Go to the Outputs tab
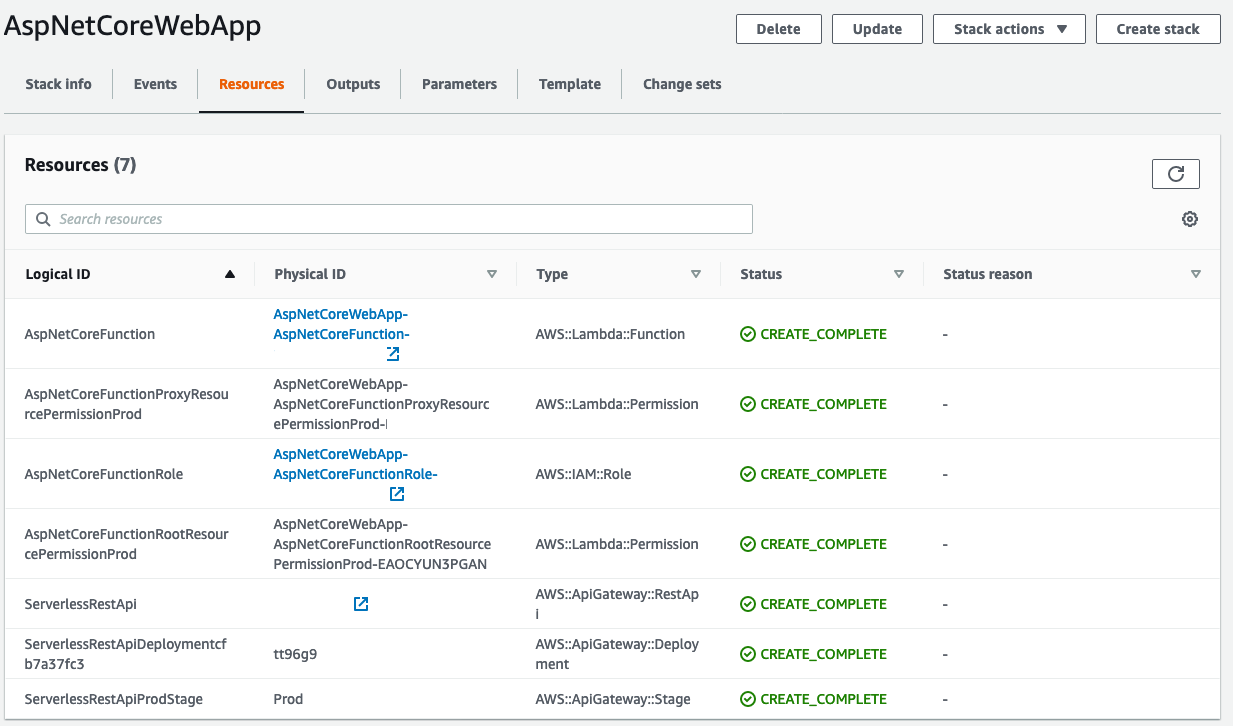This screenshot has width=1233, height=726. coord(353,84)
